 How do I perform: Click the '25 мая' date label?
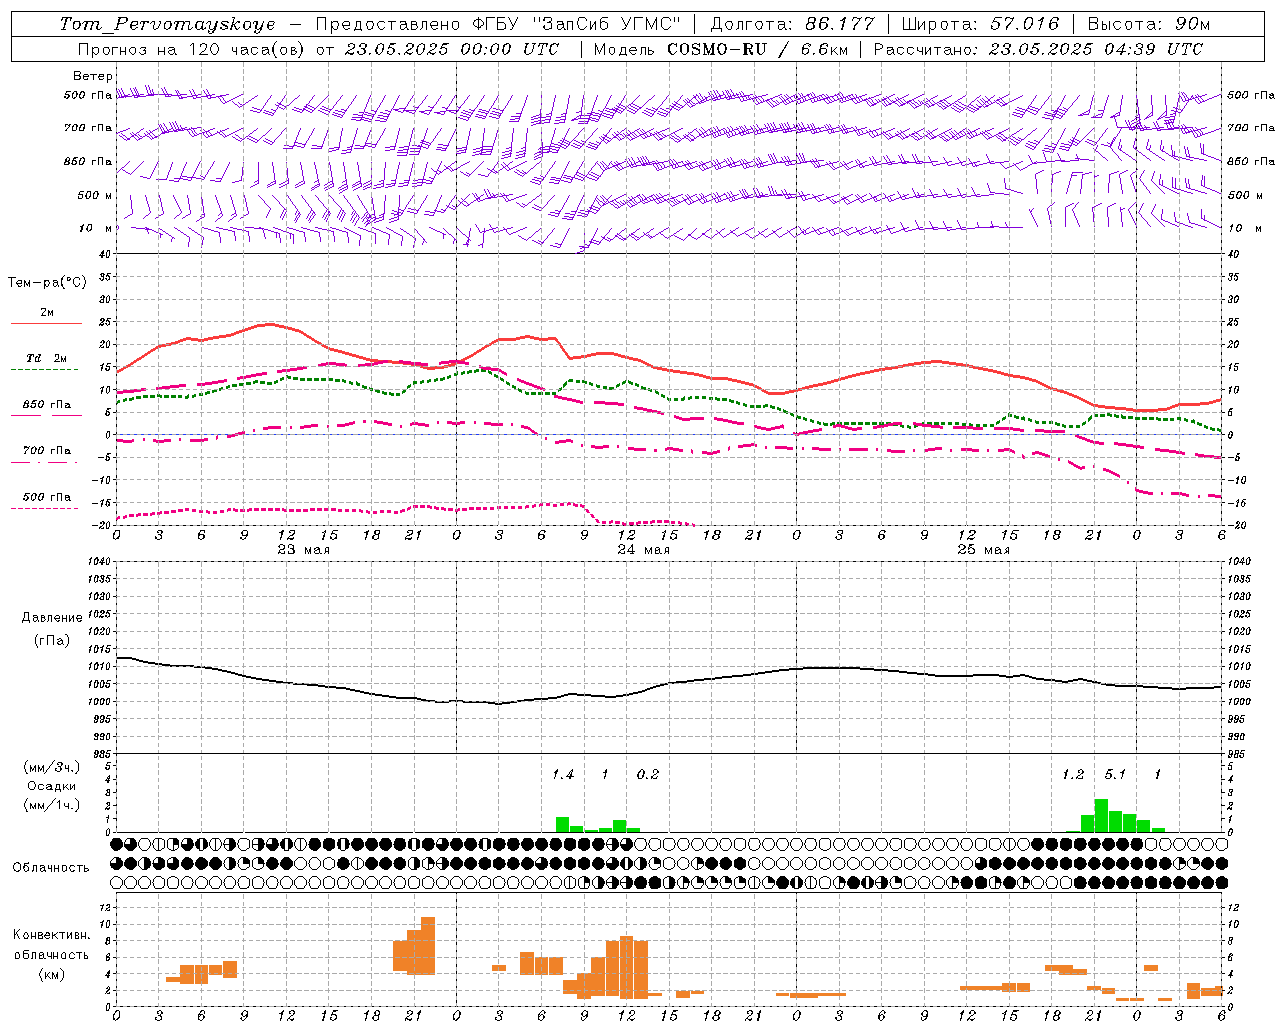click(x=983, y=549)
